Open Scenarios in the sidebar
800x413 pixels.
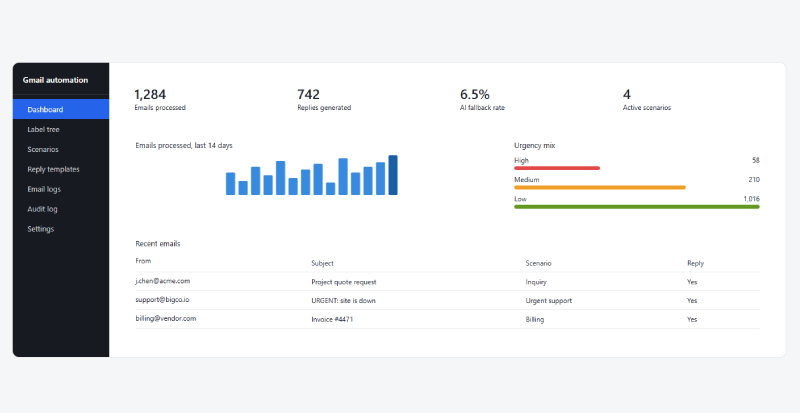61,149
